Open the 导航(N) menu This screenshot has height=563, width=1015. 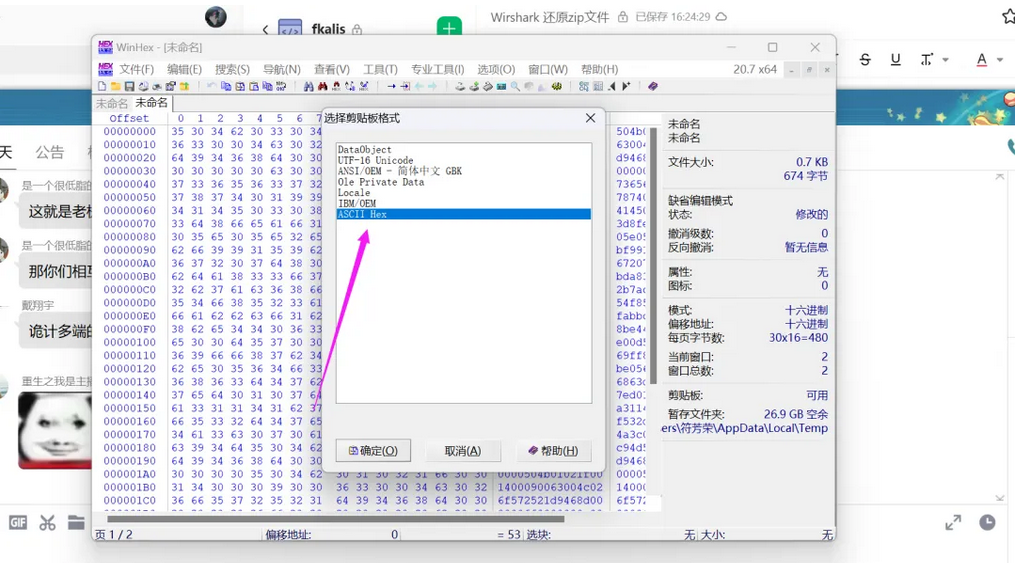click(282, 69)
